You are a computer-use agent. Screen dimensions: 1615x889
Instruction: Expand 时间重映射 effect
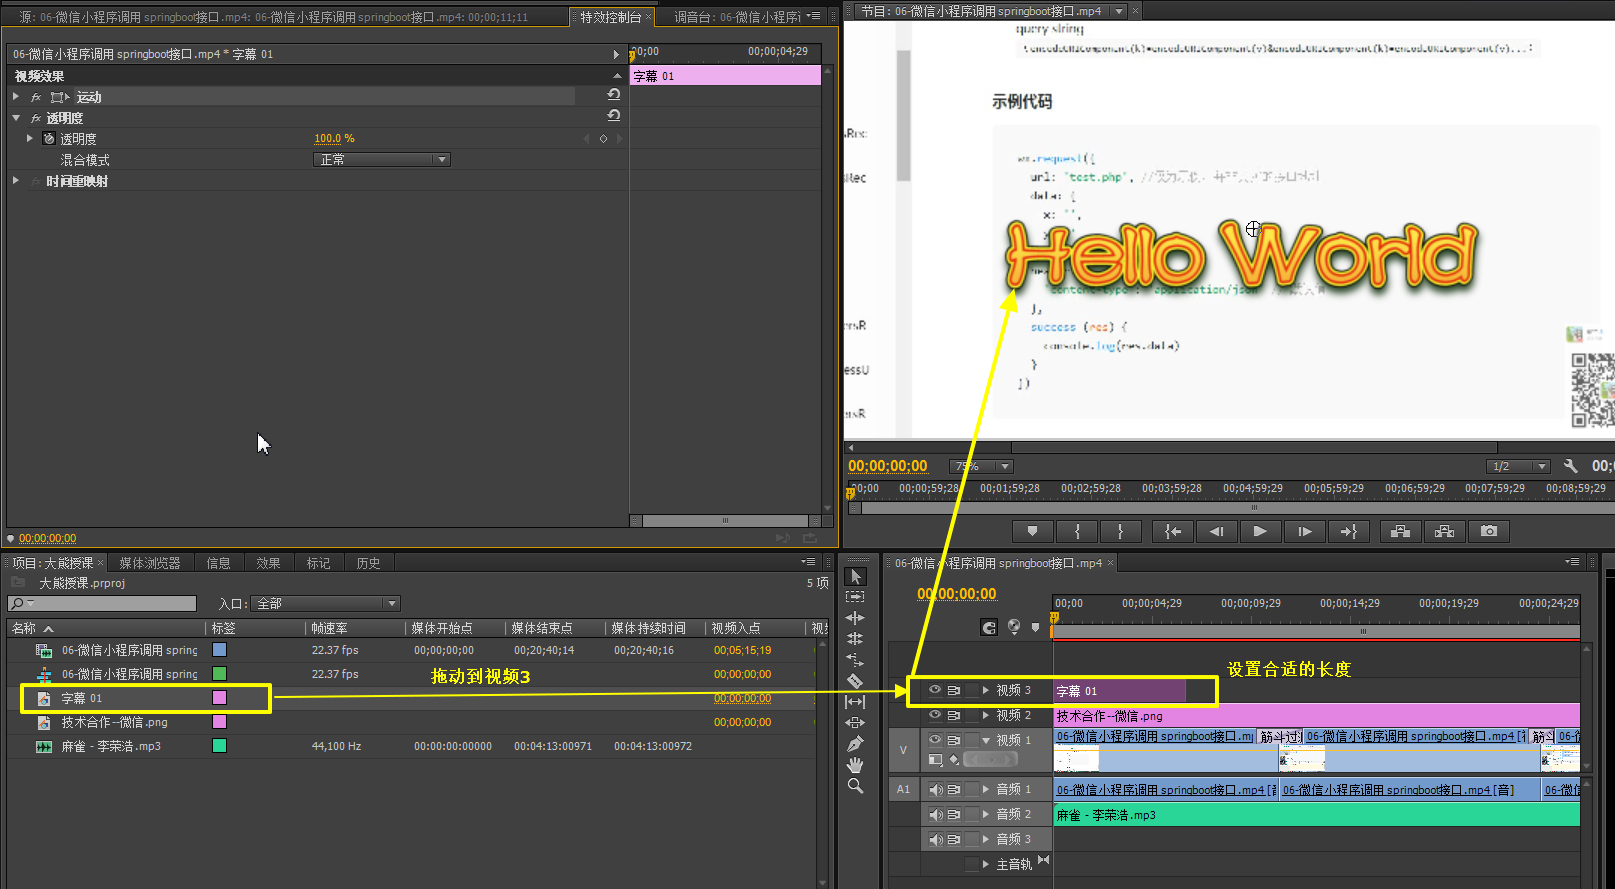pos(16,181)
